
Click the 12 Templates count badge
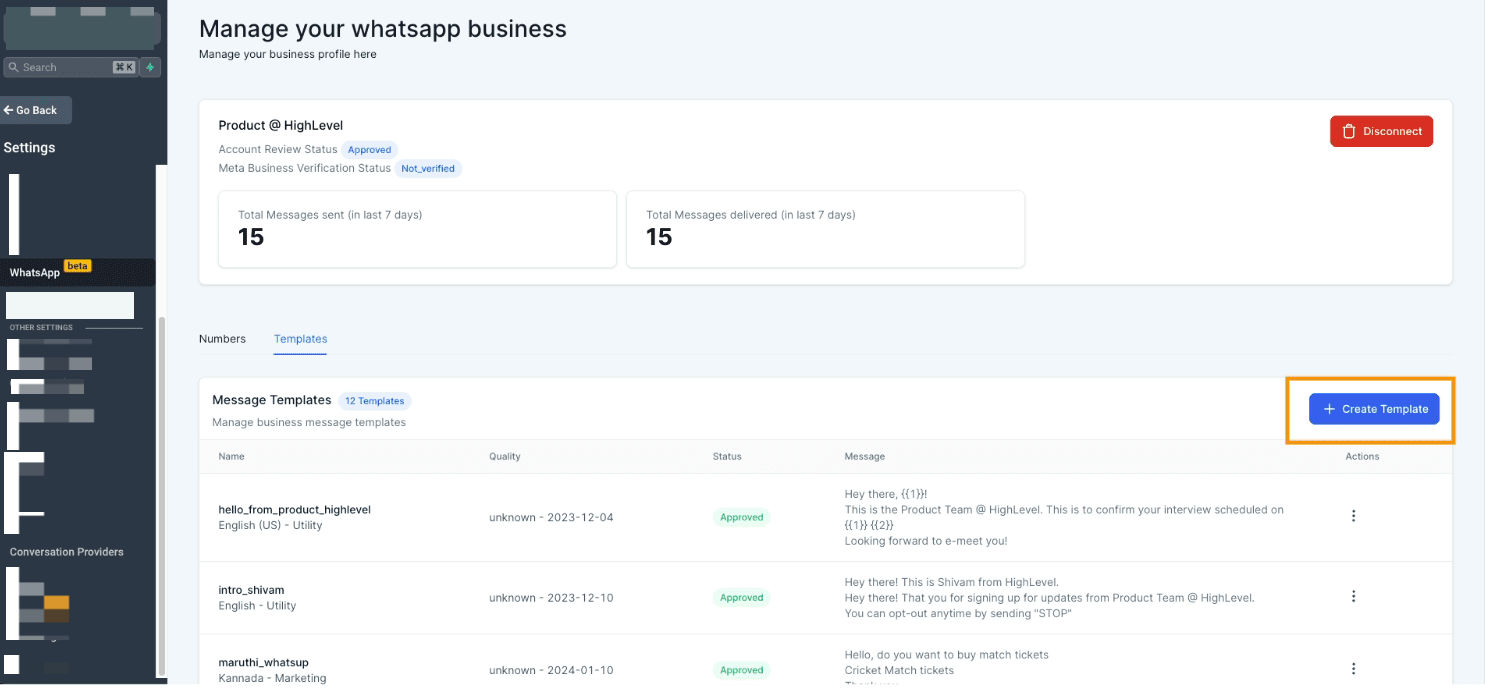(x=374, y=401)
